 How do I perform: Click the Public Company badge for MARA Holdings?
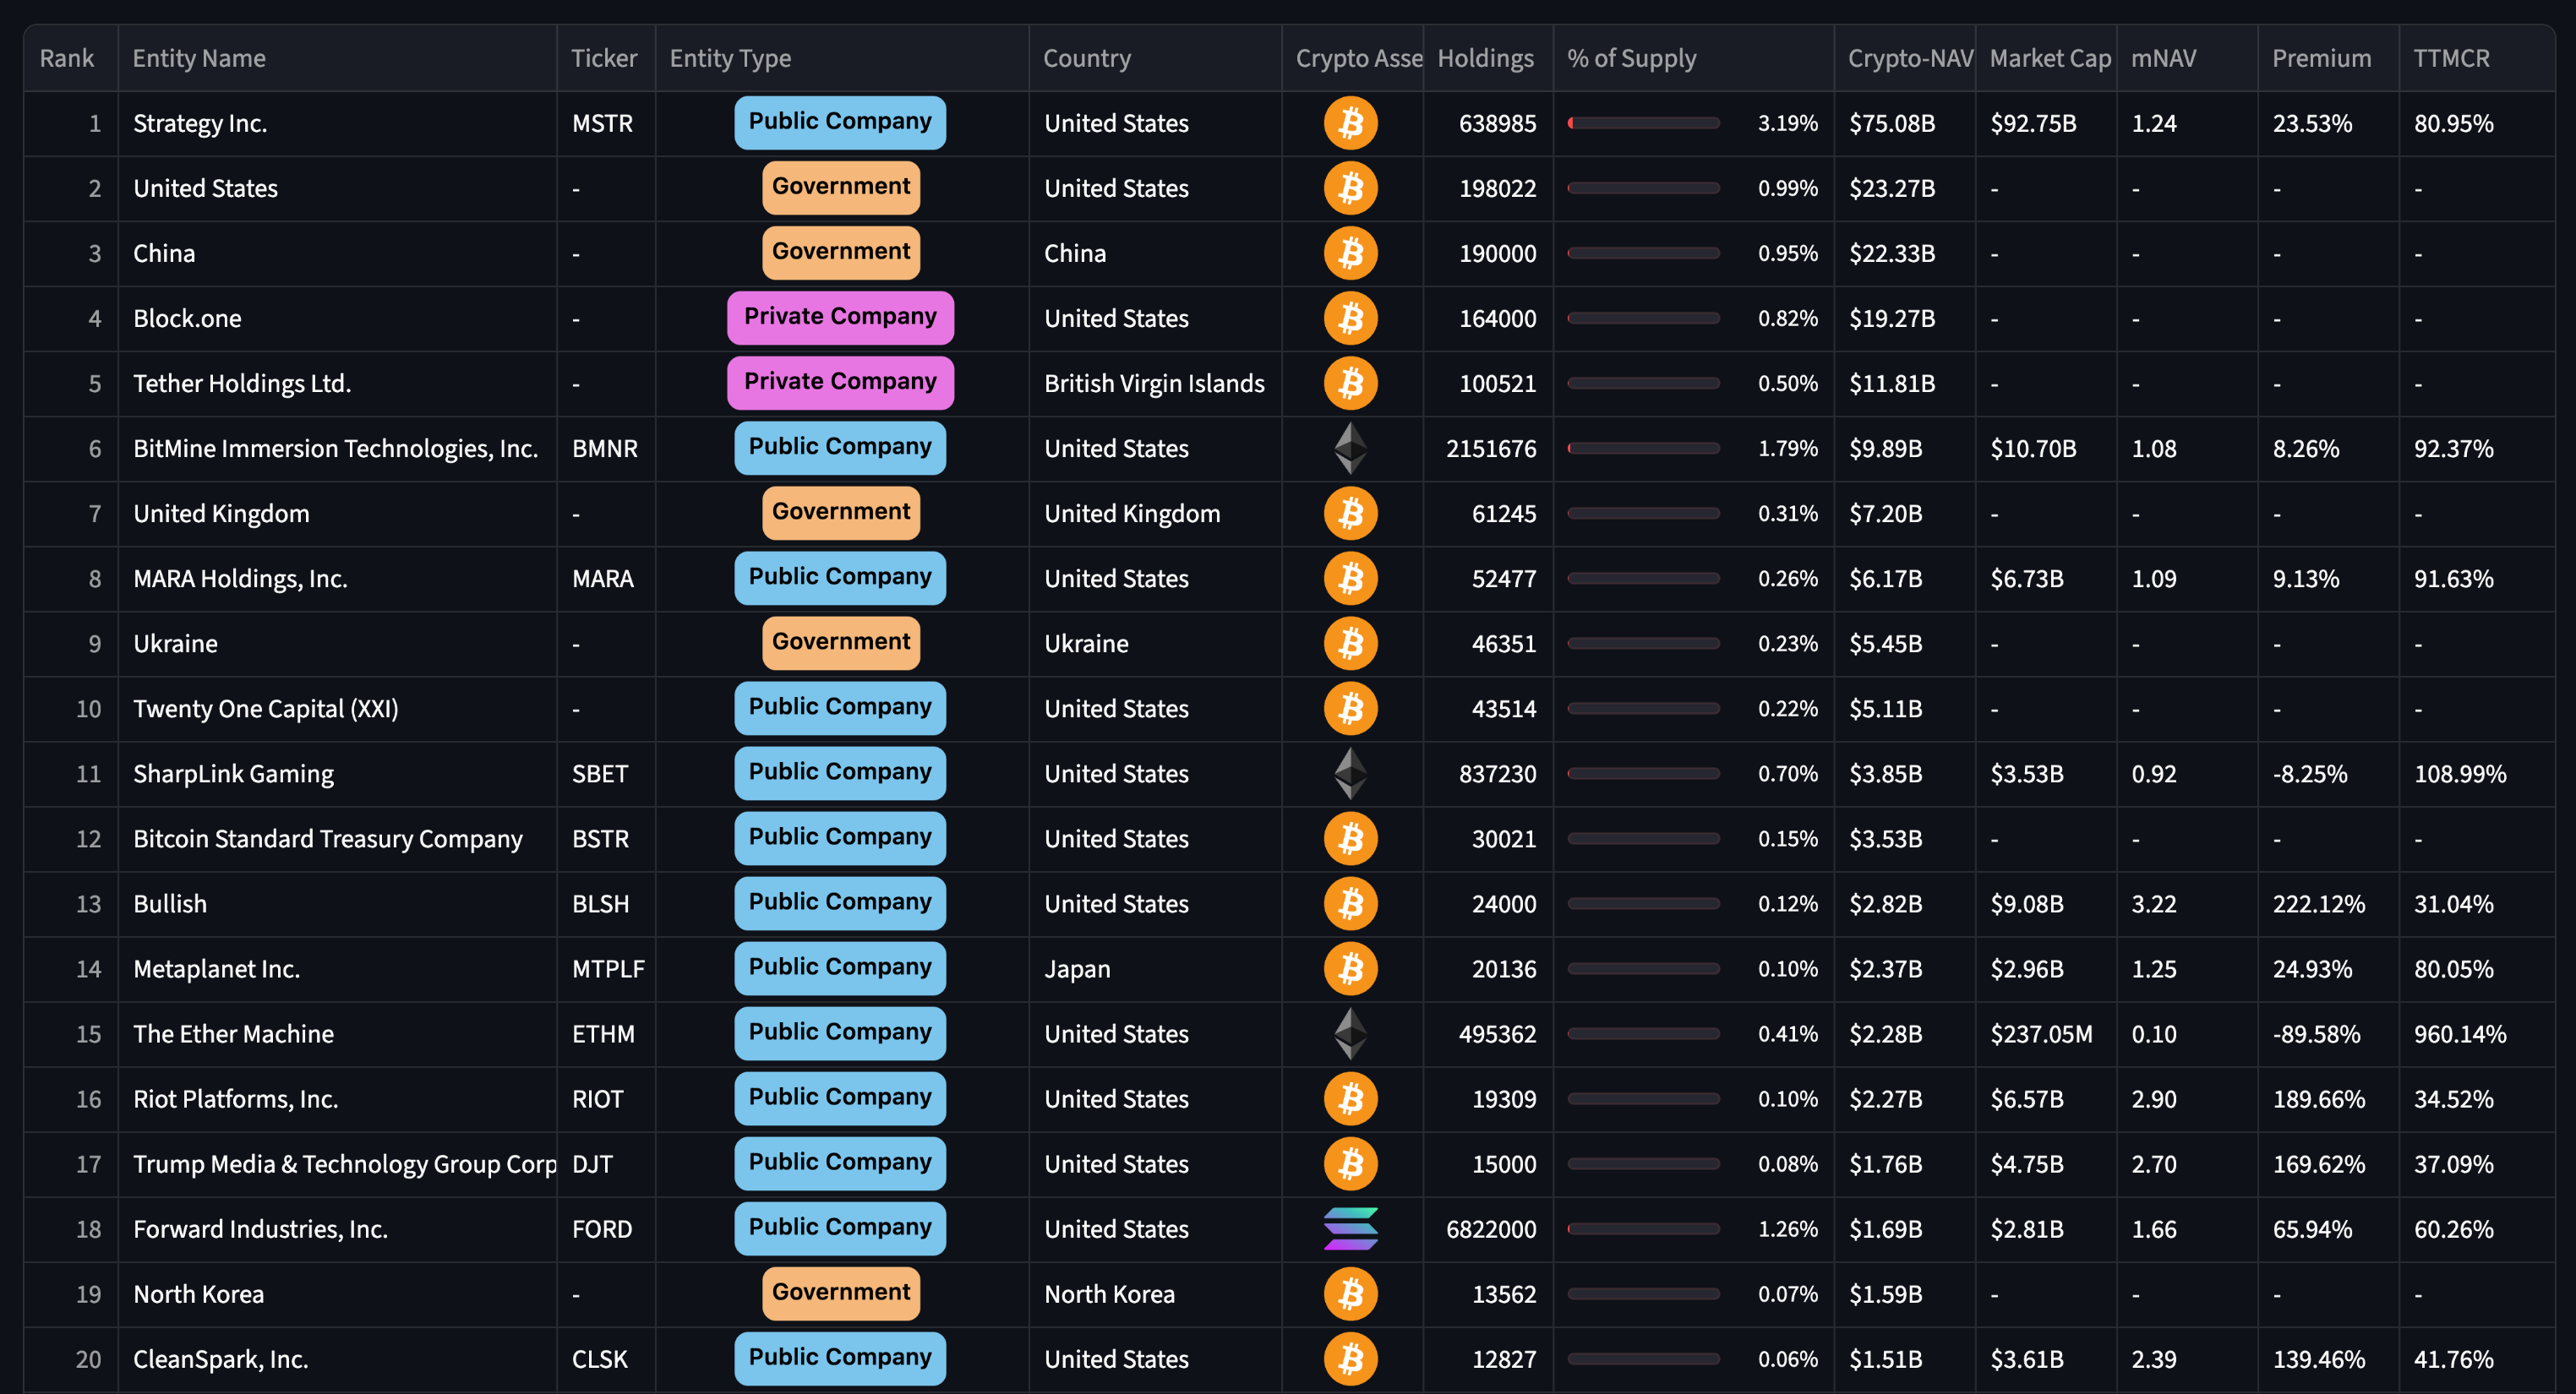coord(840,577)
